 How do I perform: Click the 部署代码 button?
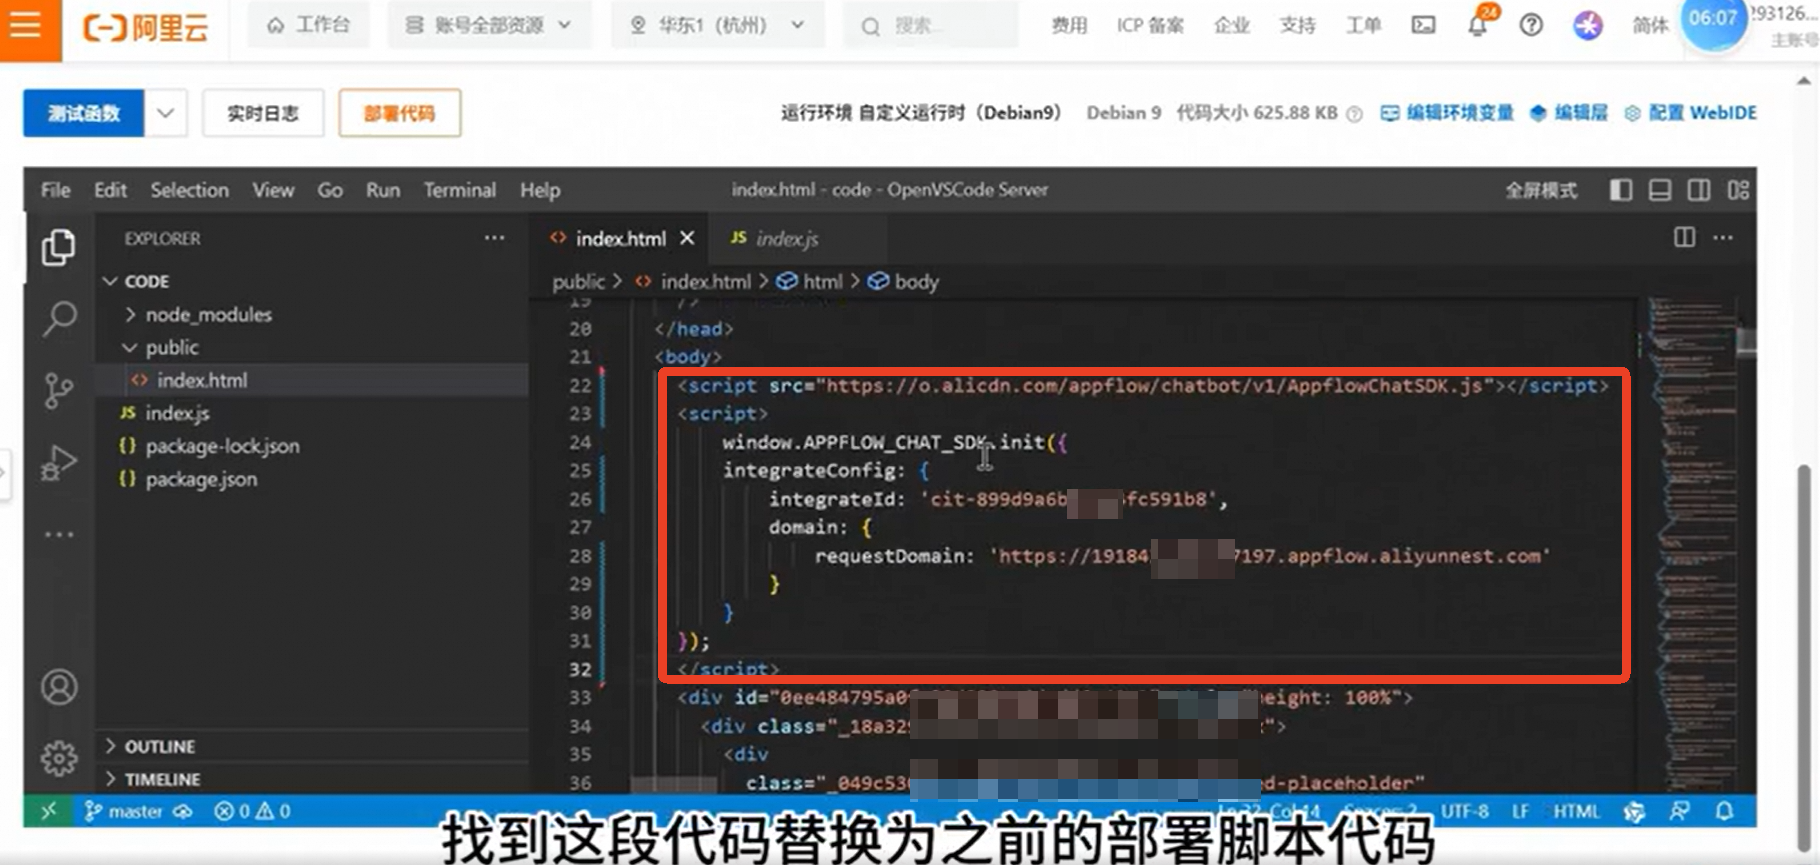click(399, 113)
